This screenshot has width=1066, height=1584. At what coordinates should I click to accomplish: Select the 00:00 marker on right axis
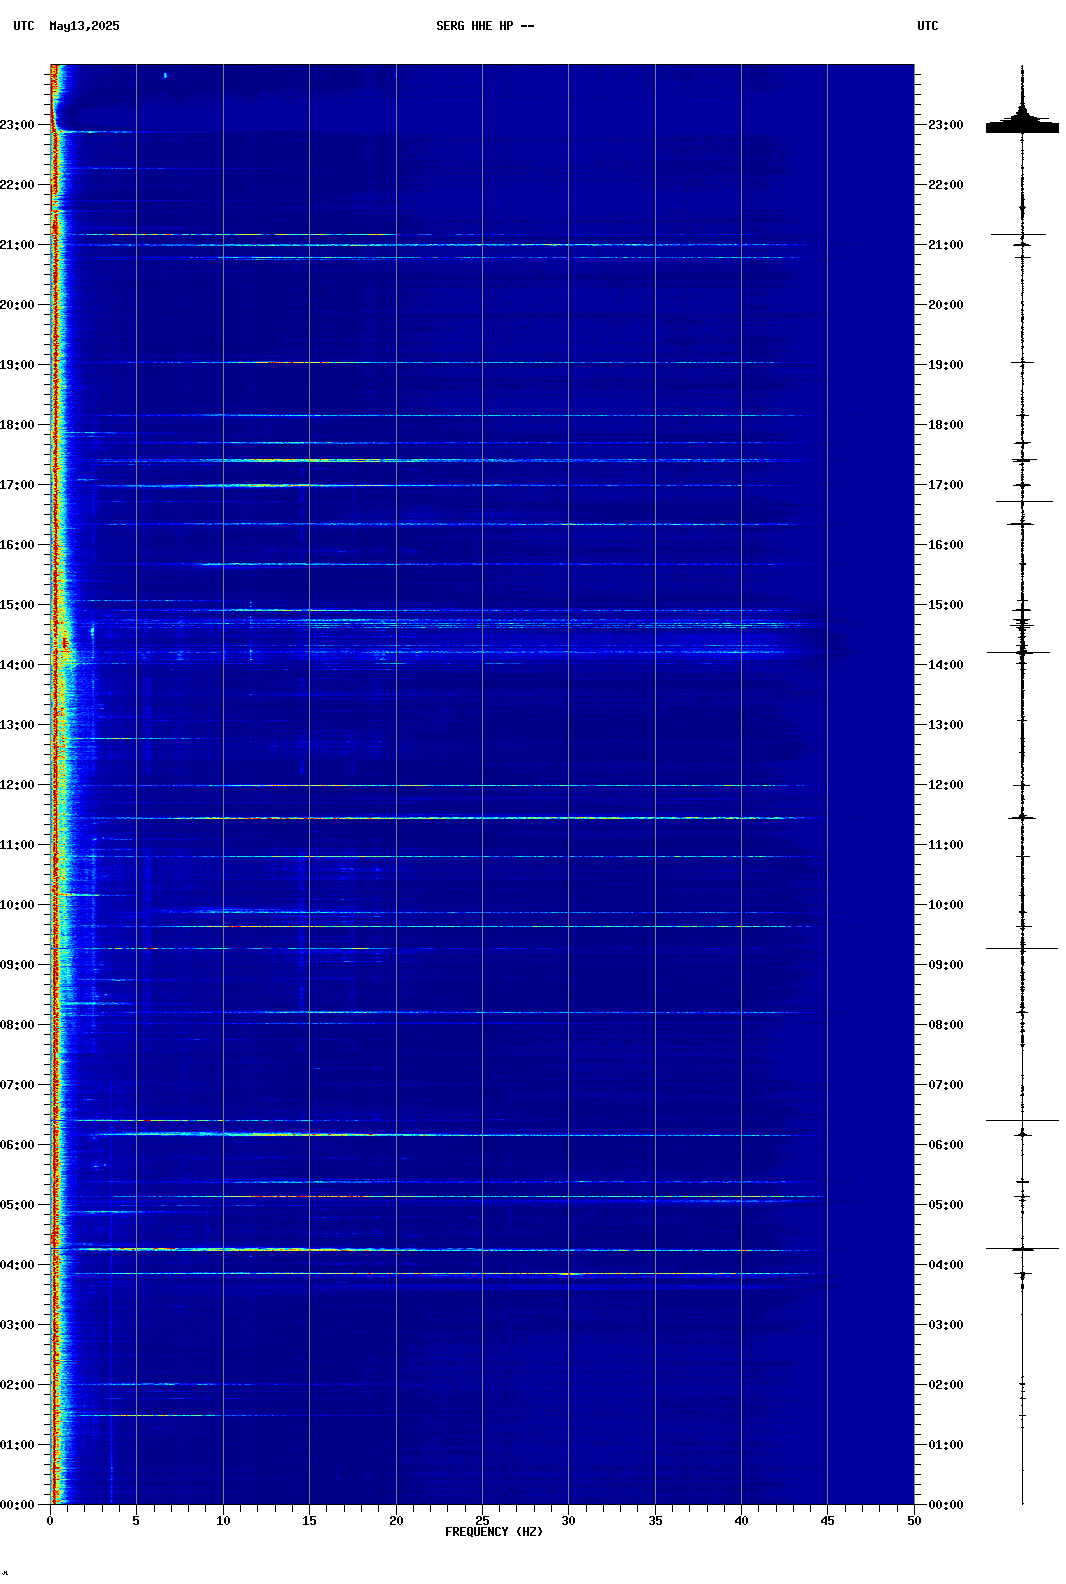click(x=945, y=1505)
